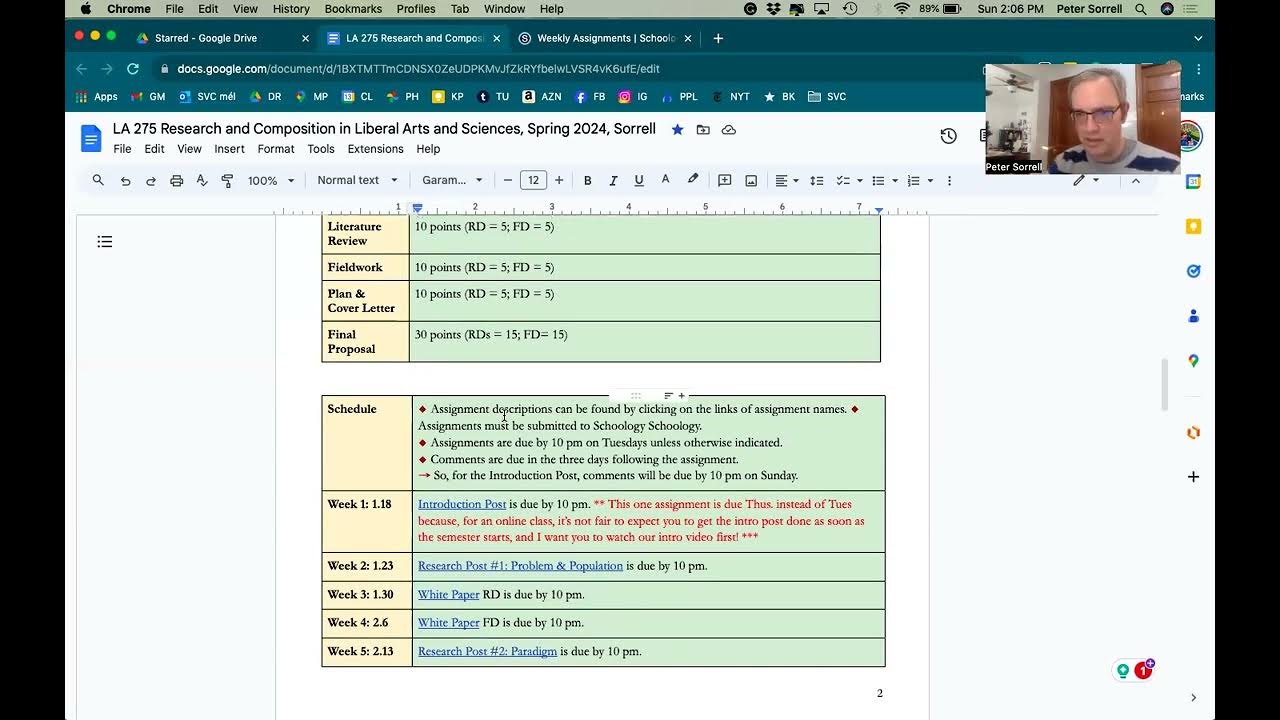
Task: Open the NYT bookmark
Action: pyautogui.click(x=731, y=97)
